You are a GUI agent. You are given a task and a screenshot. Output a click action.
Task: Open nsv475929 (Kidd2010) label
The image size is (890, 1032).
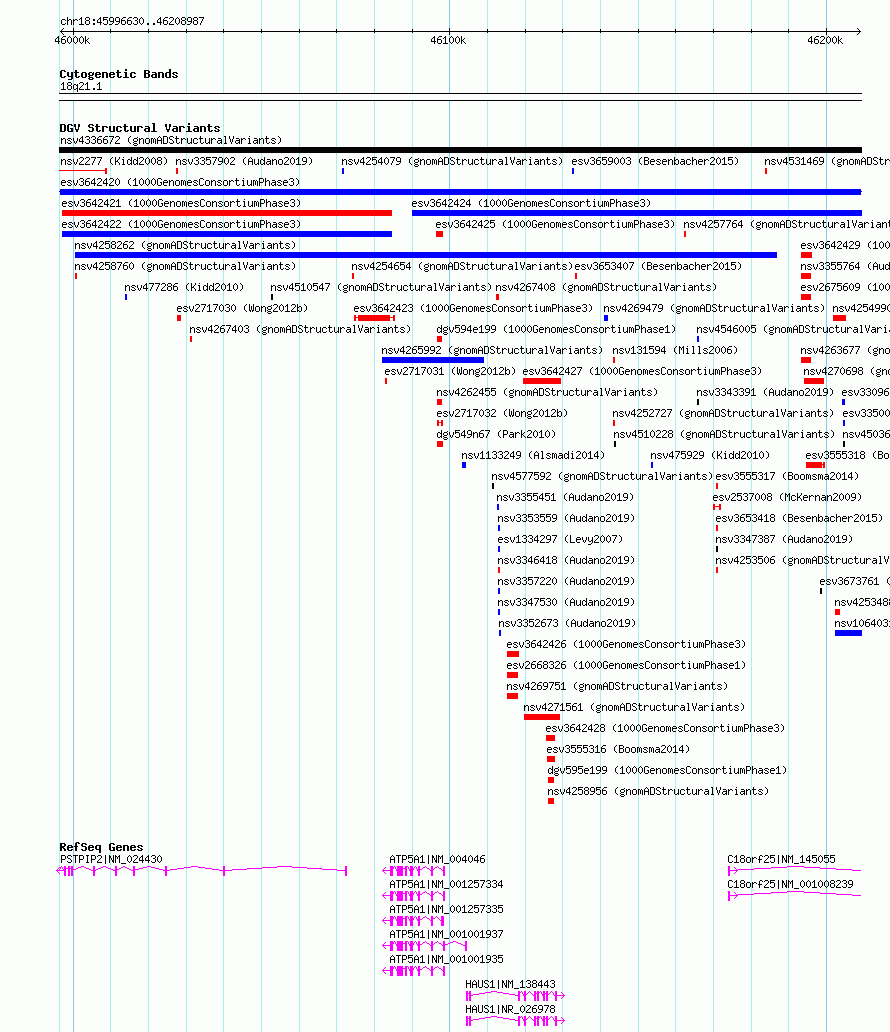[x=710, y=455]
